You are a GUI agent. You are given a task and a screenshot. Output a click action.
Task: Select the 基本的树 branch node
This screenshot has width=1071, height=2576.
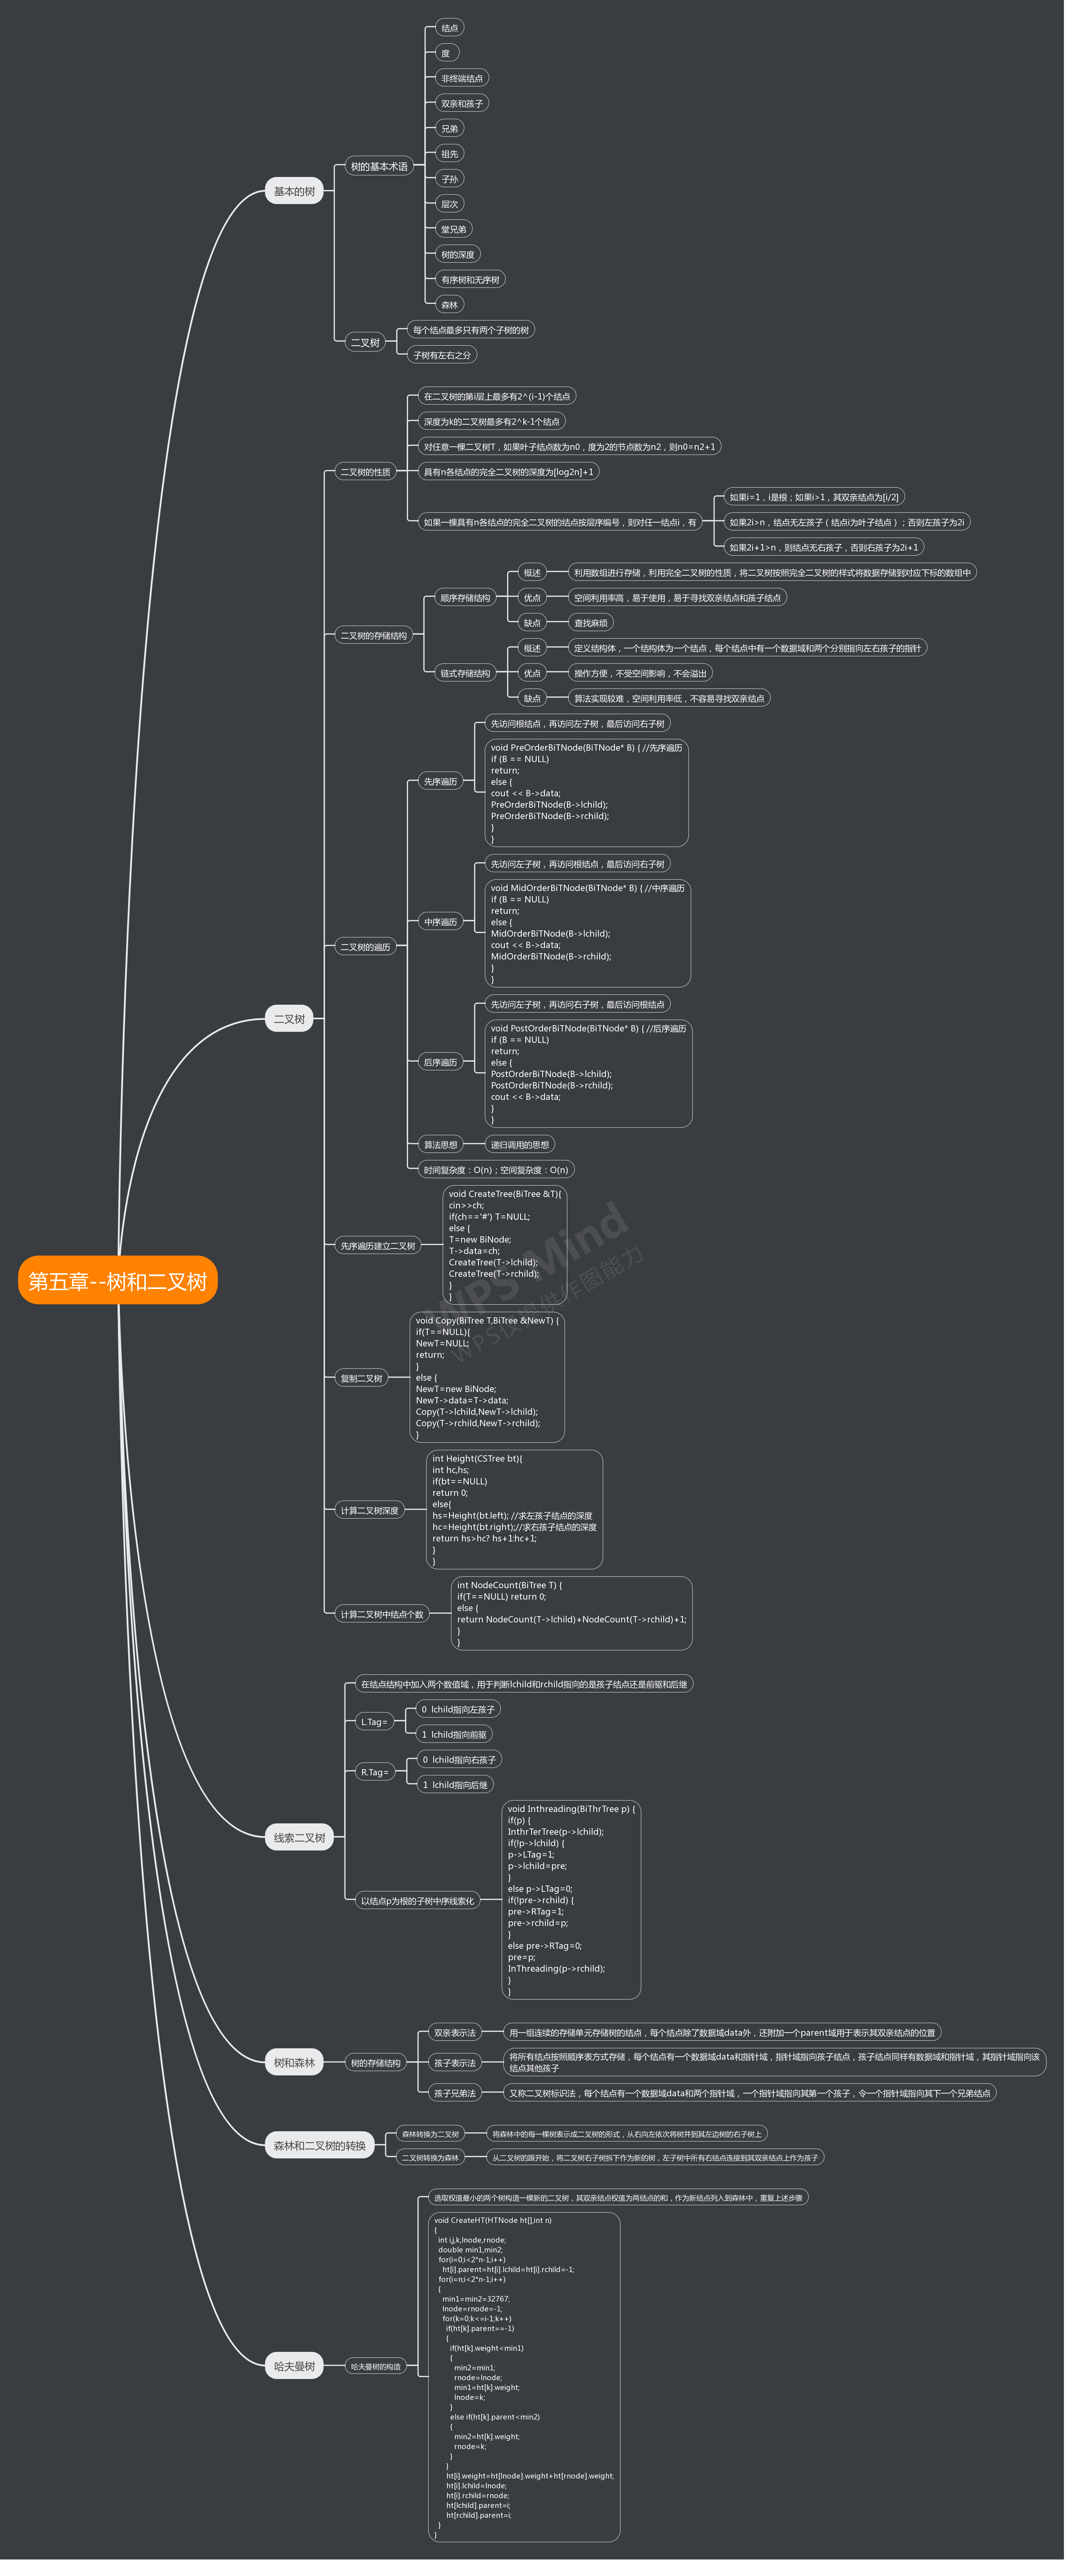pyautogui.click(x=294, y=191)
